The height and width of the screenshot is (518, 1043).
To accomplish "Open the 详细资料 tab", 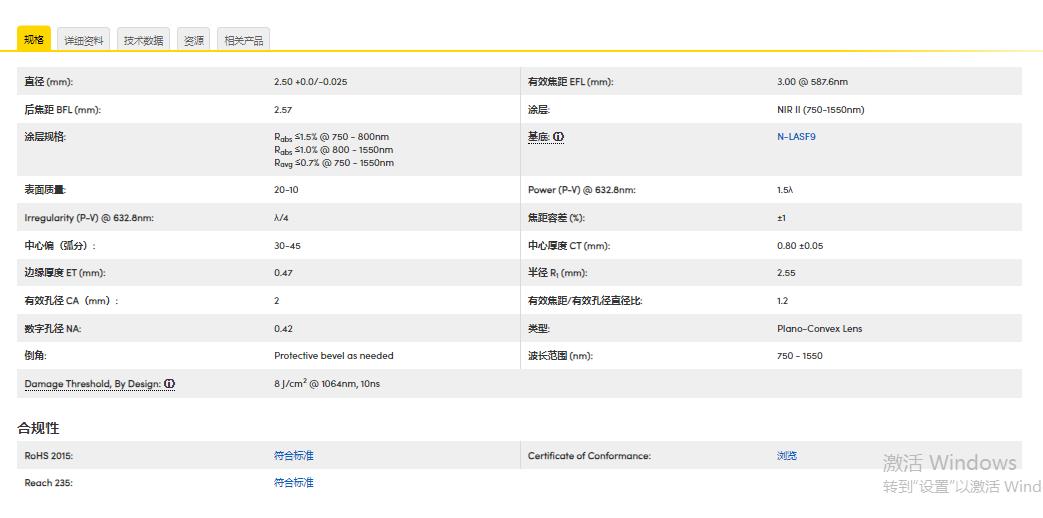I will click(84, 39).
